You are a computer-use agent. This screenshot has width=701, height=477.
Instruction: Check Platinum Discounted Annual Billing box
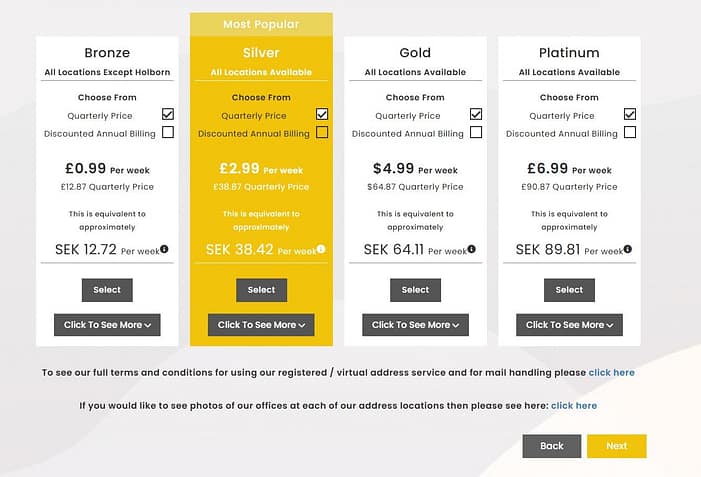[630, 132]
